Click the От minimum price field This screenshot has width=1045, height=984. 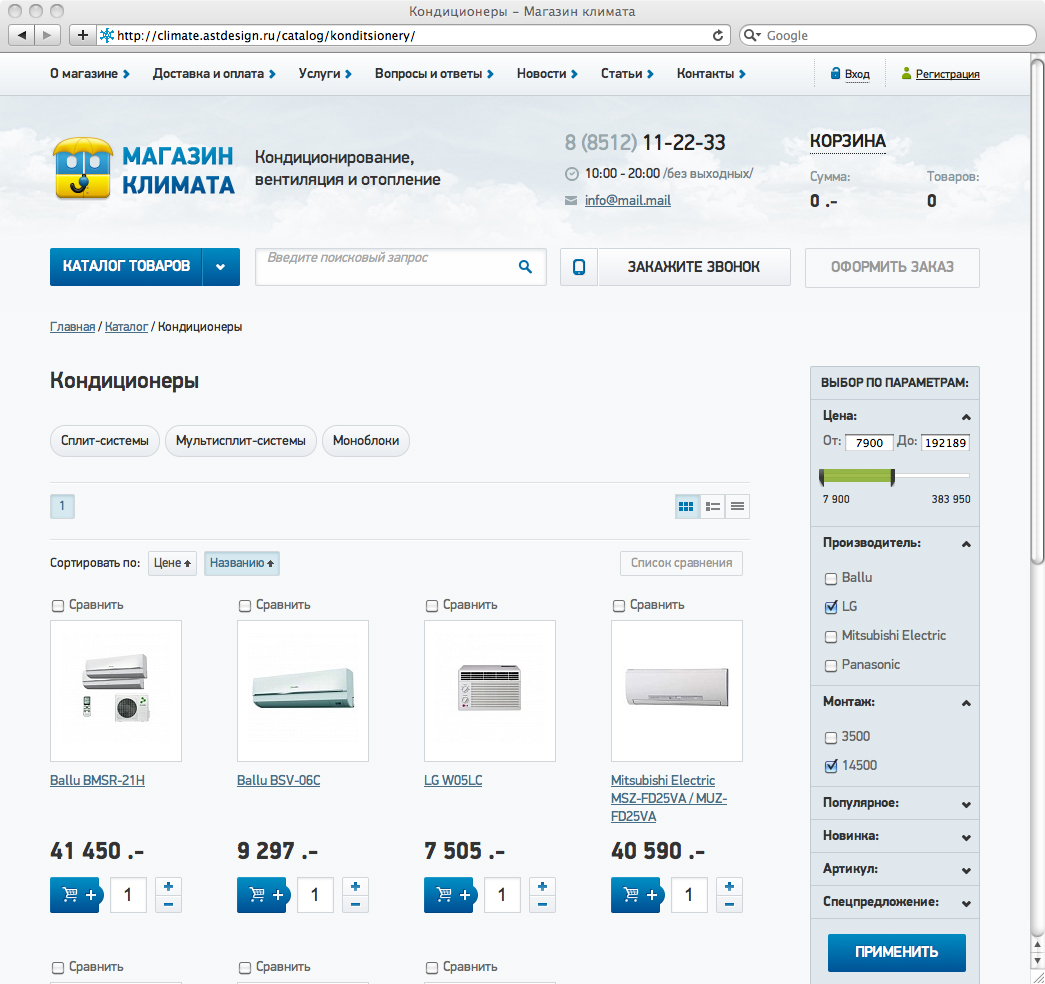click(x=869, y=443)
